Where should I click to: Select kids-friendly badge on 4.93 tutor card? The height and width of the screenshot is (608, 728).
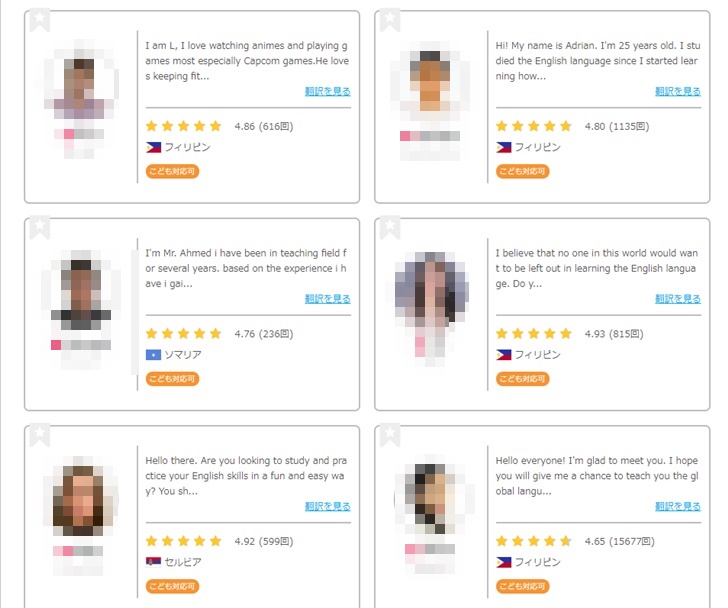pyautogui.click(x=522, y=379)
